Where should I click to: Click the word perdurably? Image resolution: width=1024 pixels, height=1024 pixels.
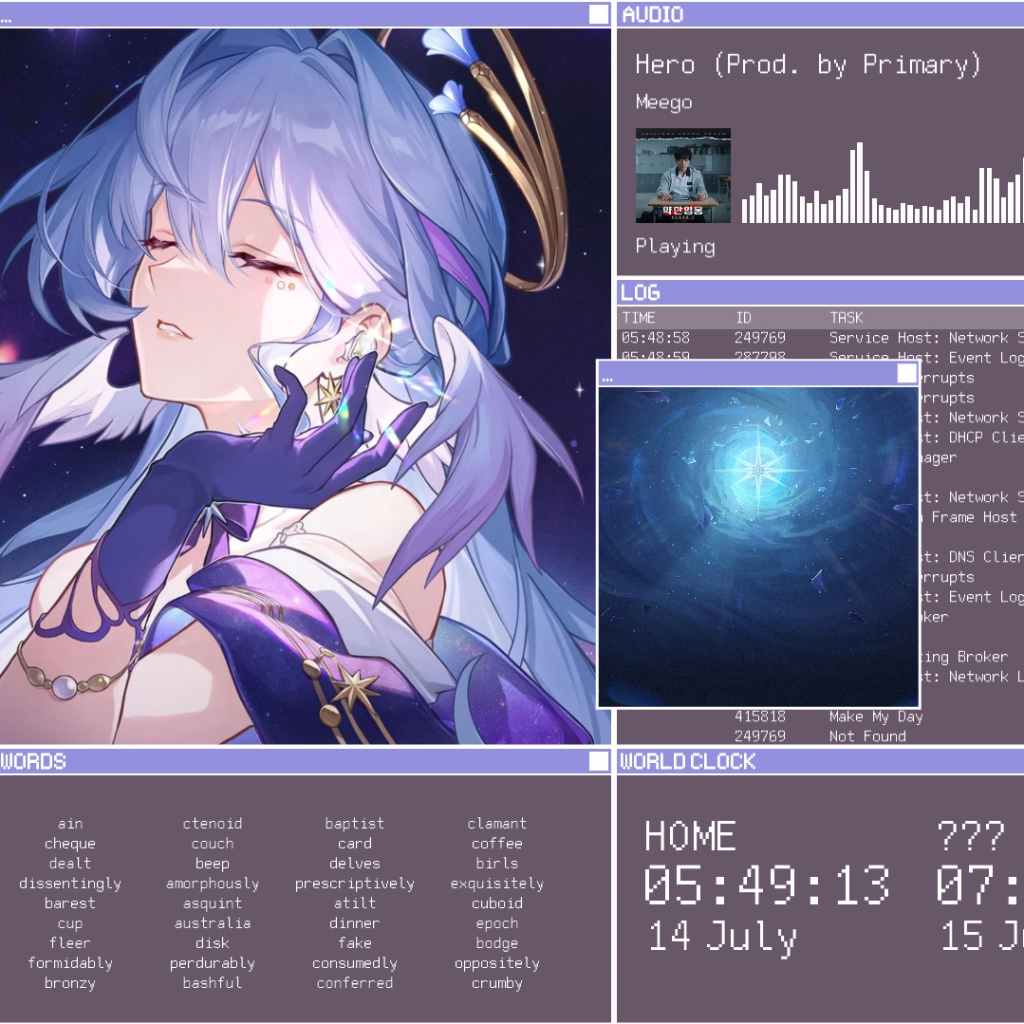(212, 964)
